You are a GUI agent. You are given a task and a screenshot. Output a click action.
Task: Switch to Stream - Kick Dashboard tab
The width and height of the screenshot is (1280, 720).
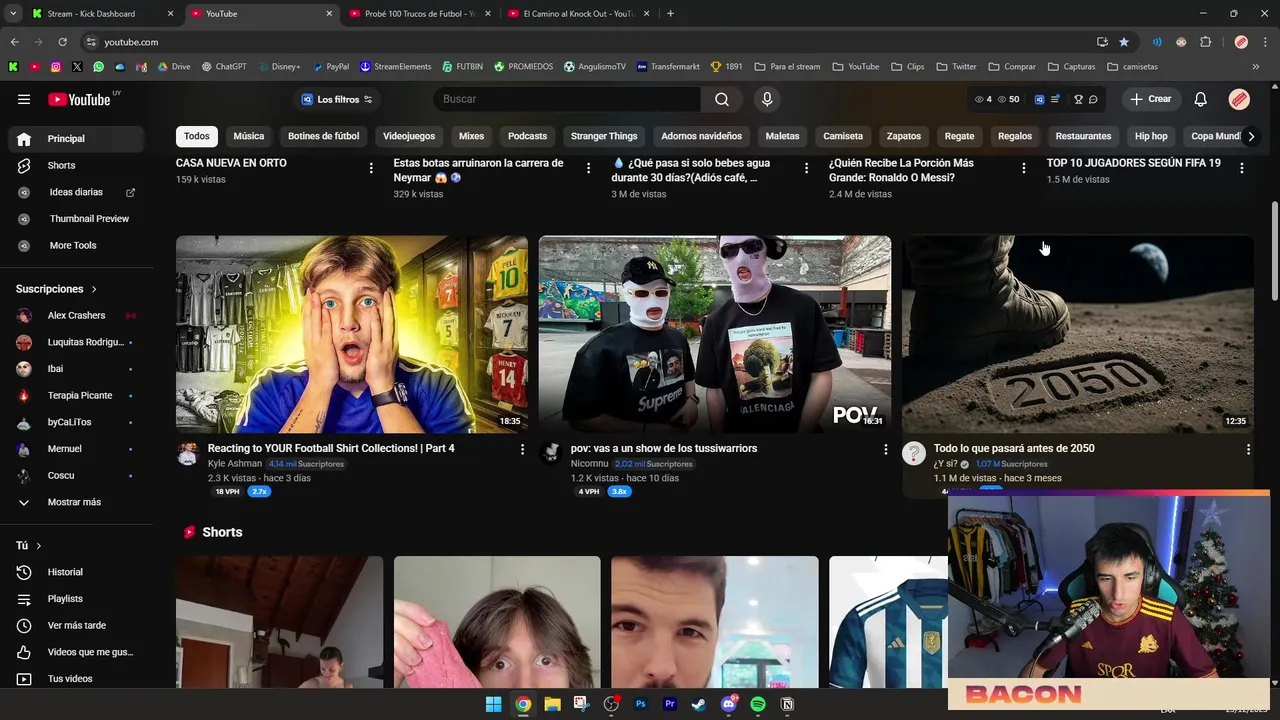pos(103,14)
